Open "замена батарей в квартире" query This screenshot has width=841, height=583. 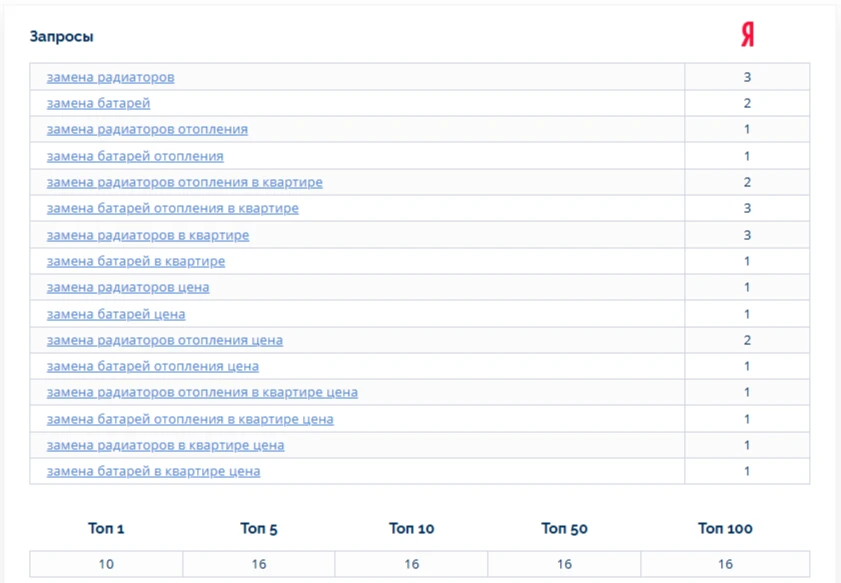pos(136,261)
